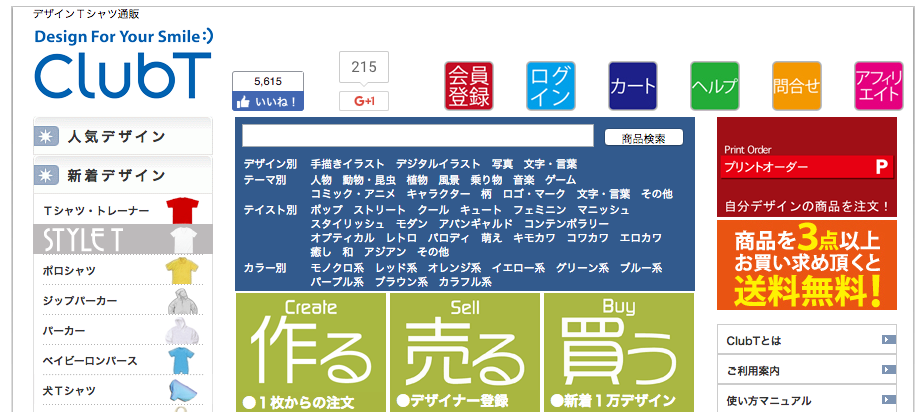This screenshot has height=412, width=923.
Task: Open the green ヘルプ icon
Action: click(715, 86)
